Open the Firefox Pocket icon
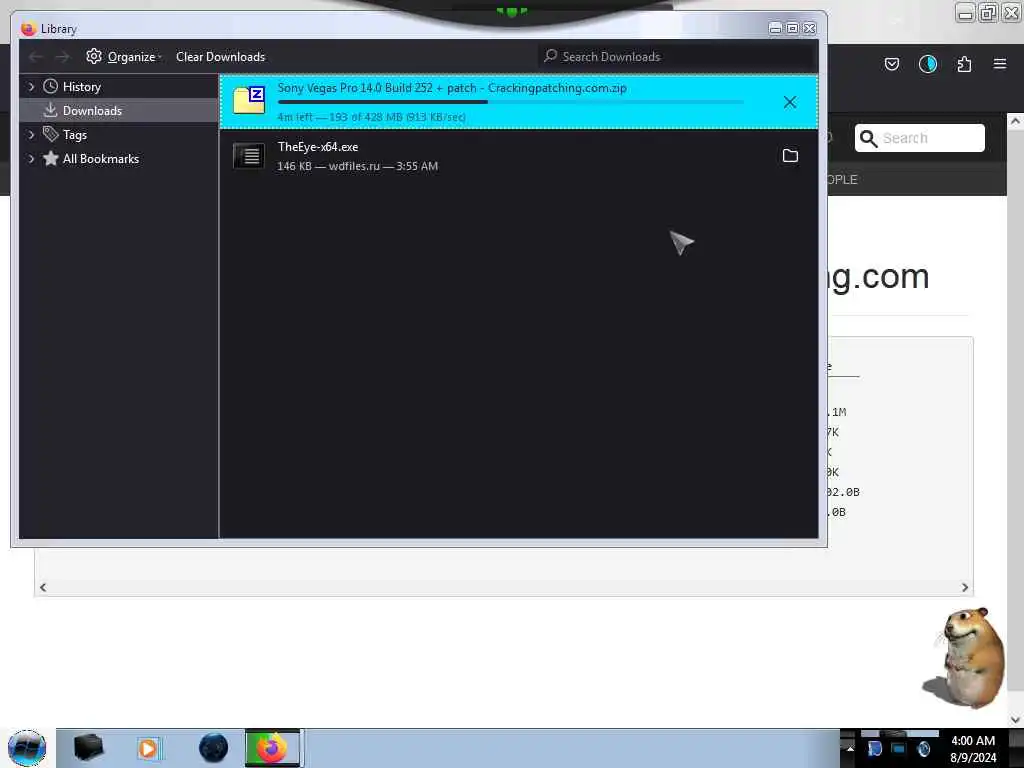This screenshot has width=1024, height=768. (x=891, y=64)
